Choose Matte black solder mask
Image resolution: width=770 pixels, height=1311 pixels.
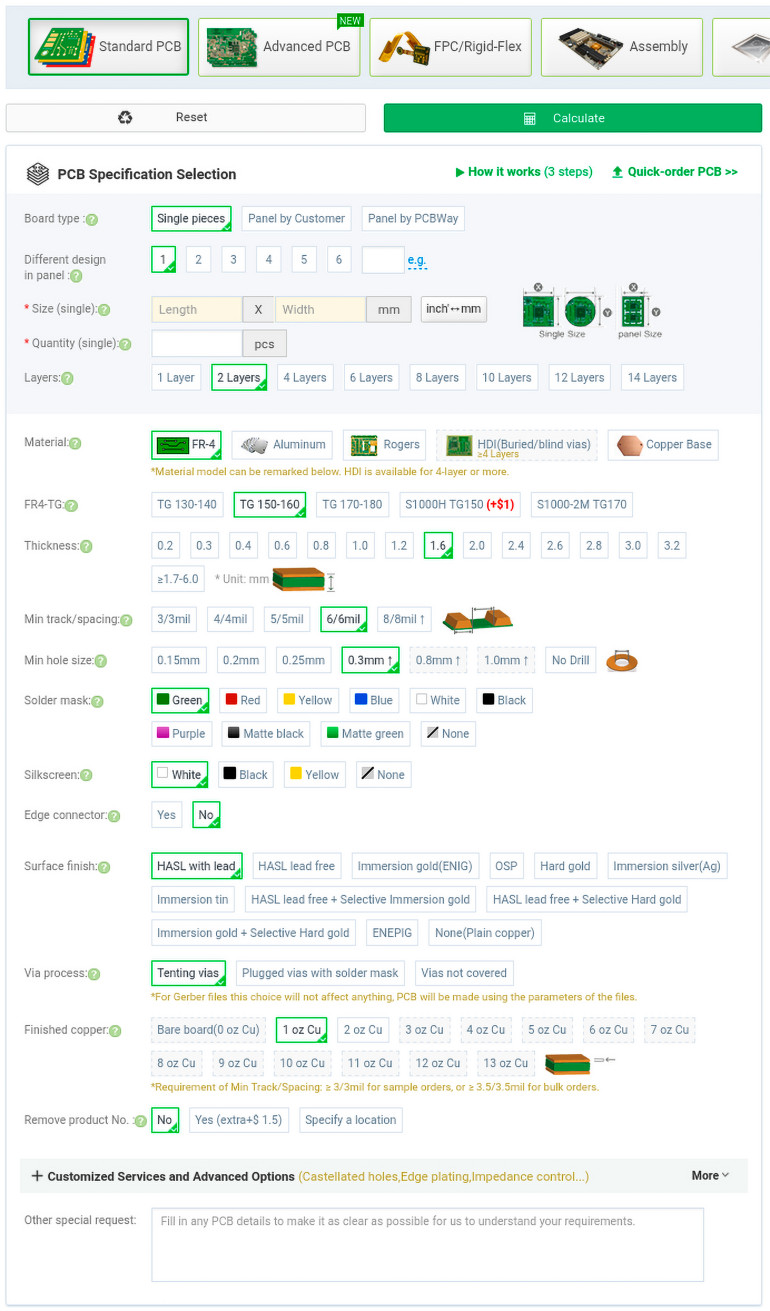[x=265, y=733]
